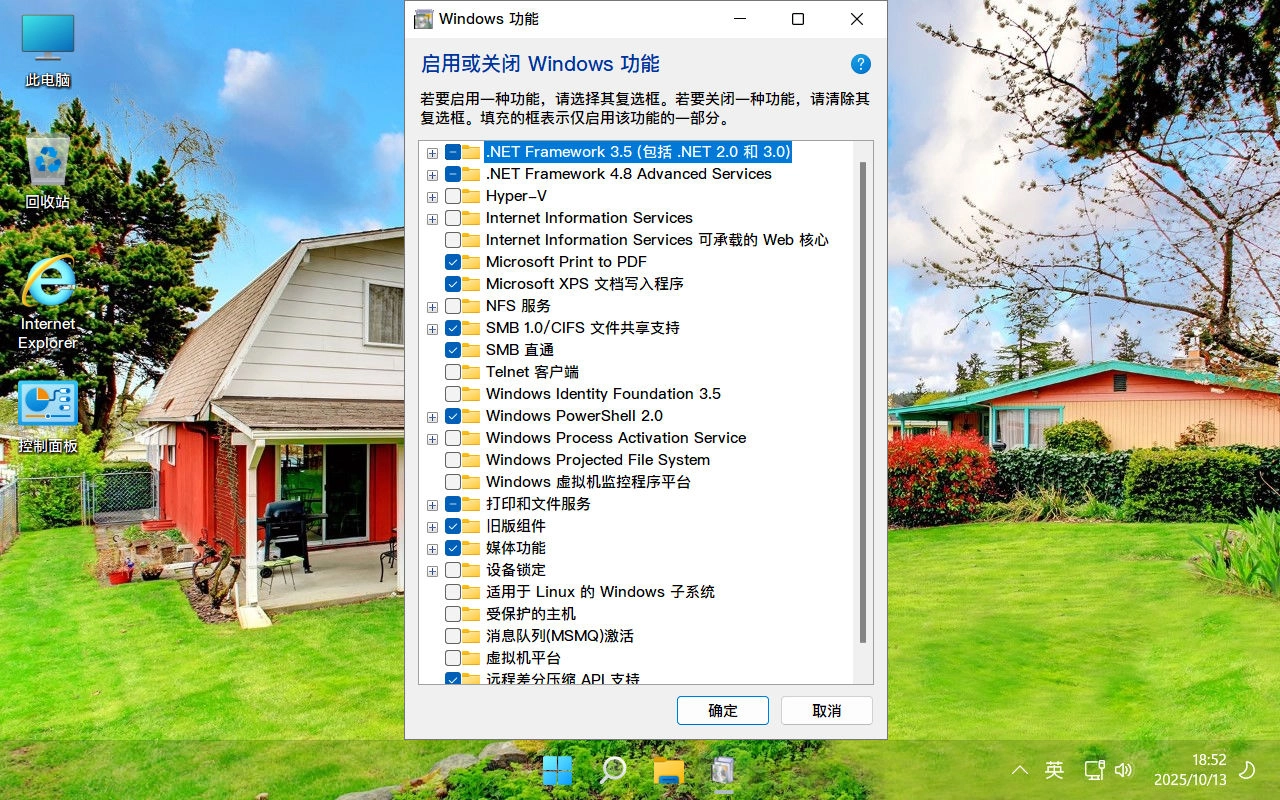Click the Windows Start button
The image size is (1280, 800).
(557, 770)
